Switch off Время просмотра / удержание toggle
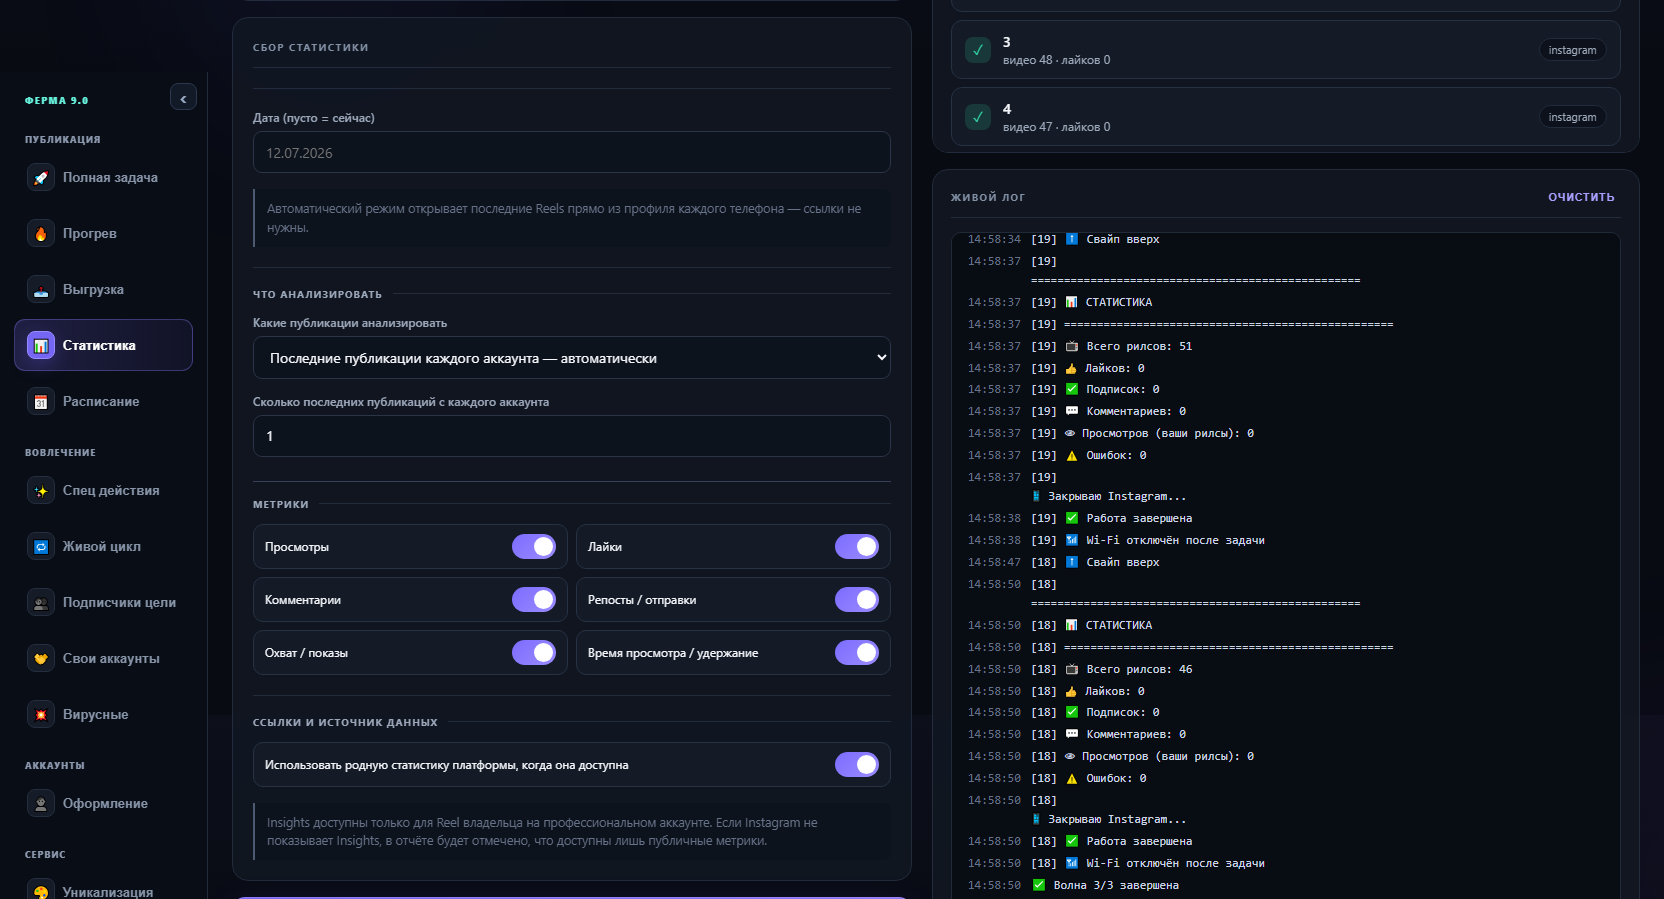 [857, 653]
